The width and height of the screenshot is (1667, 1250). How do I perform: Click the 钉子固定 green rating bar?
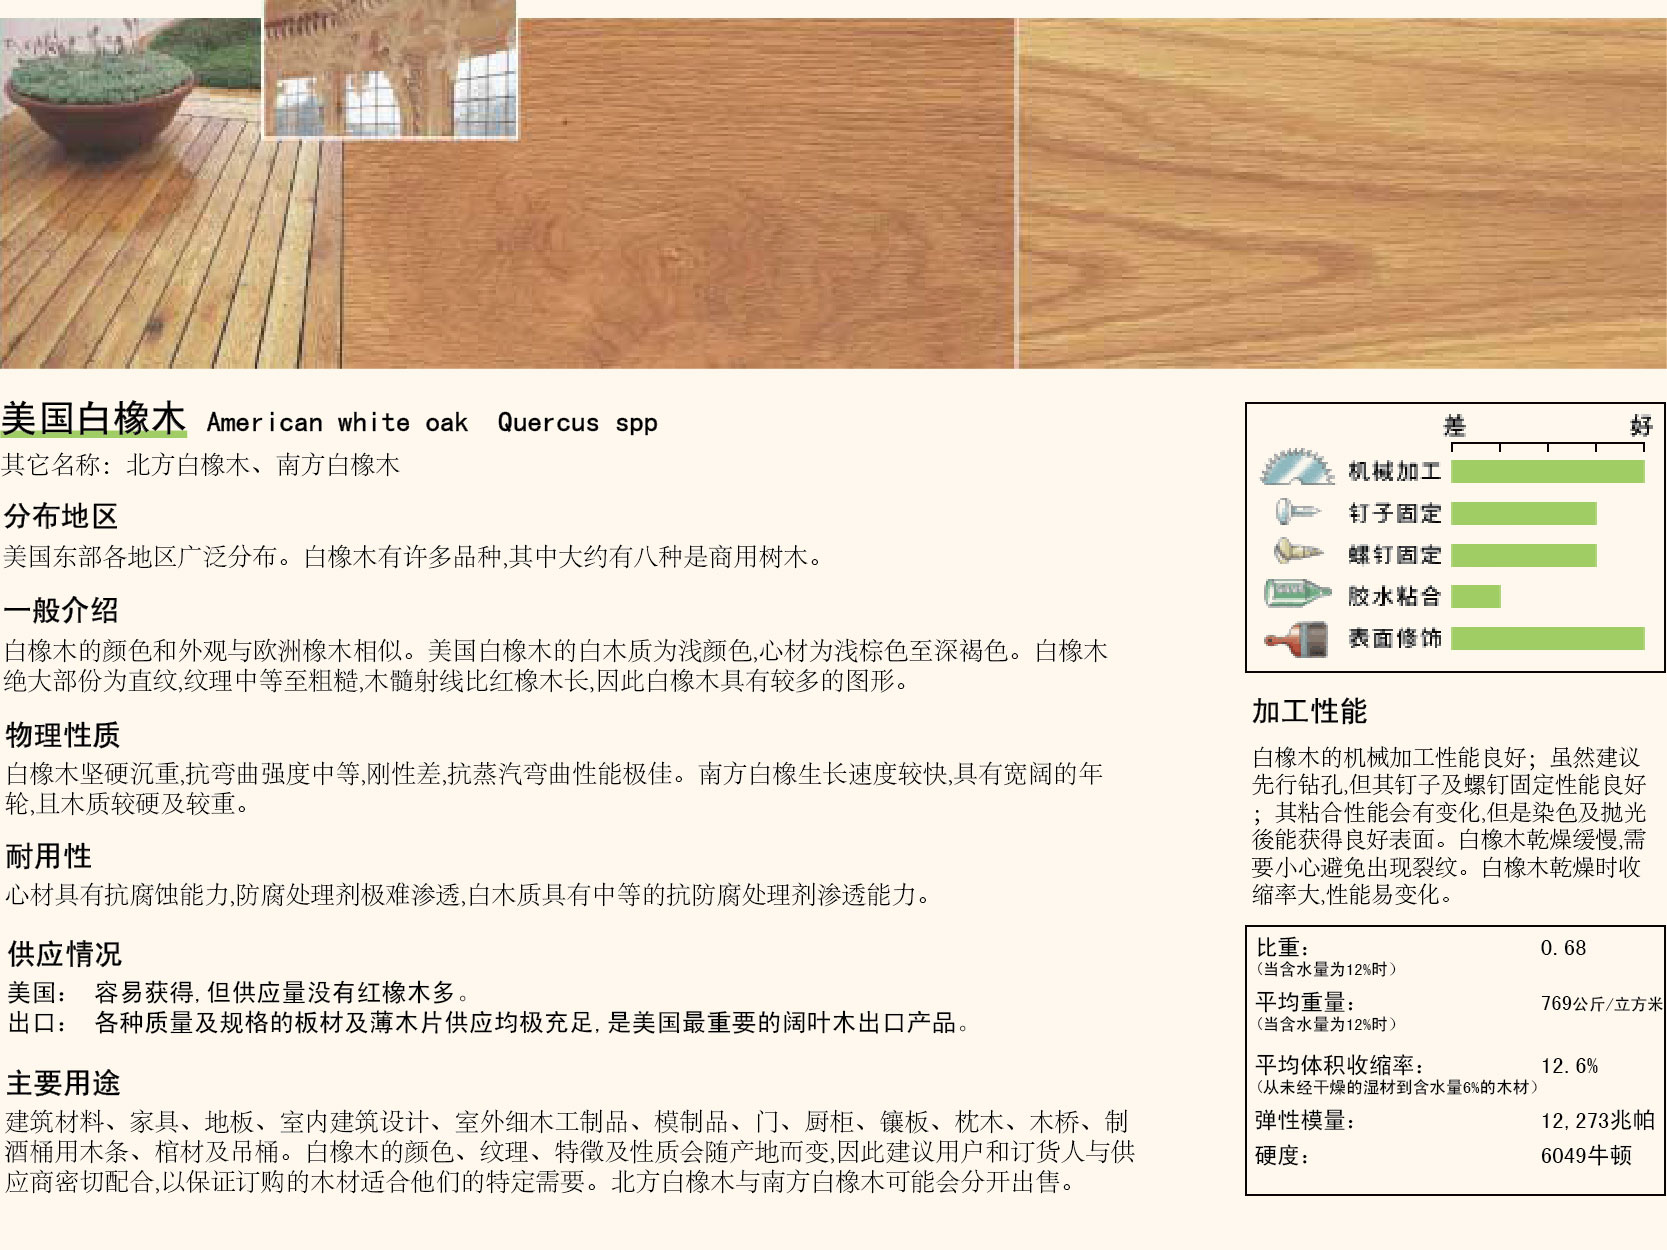pyautogui.click(x=1523, y=513)
